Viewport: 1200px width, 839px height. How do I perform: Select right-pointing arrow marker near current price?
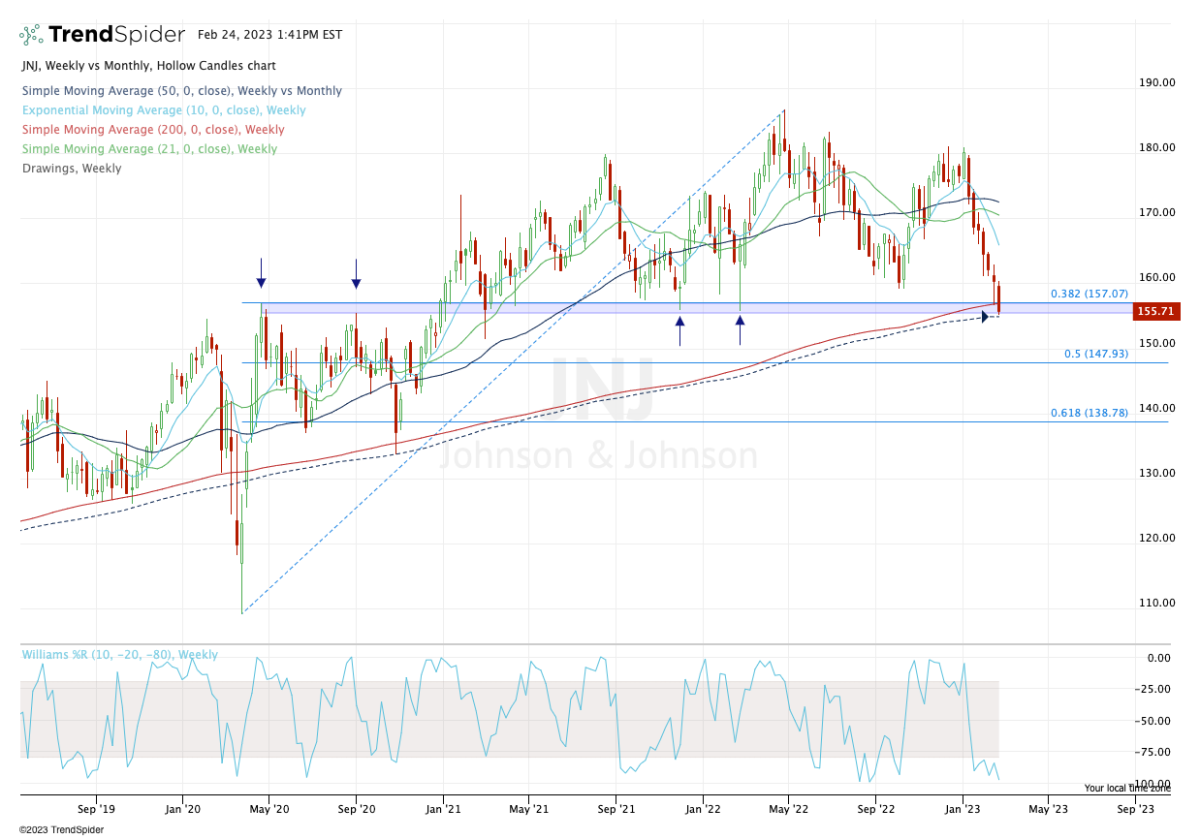tap(985, 317)
